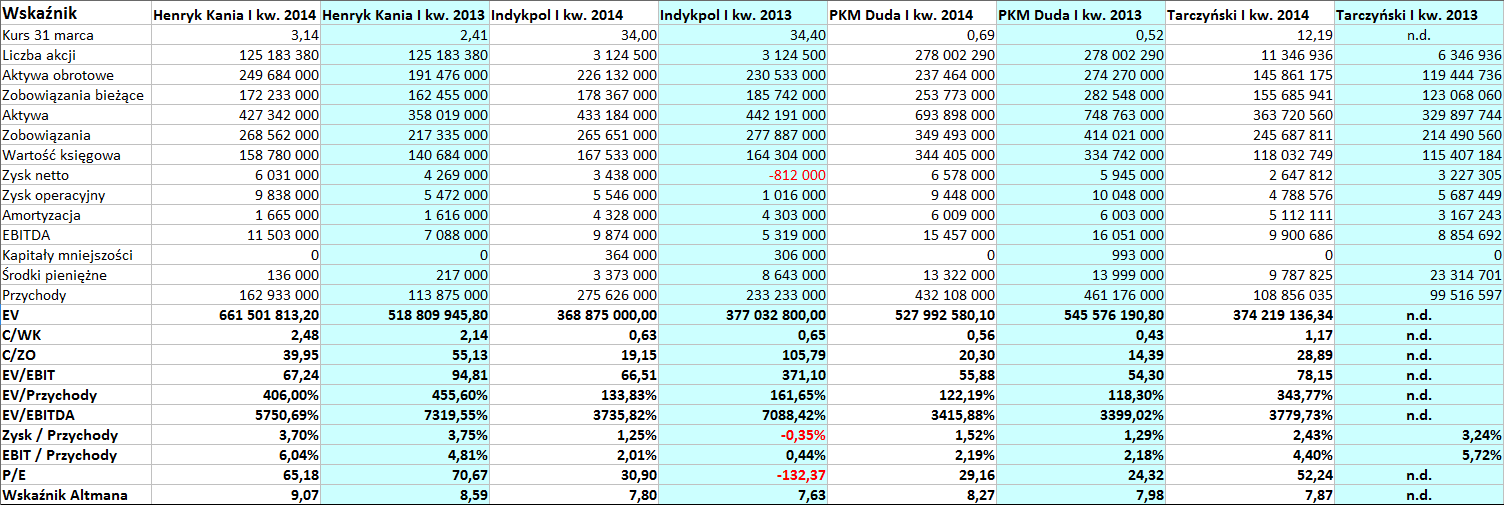Select cell with value '377 032 800,00'
Screen dimensions: 1505x505
(x=743, y=315)
